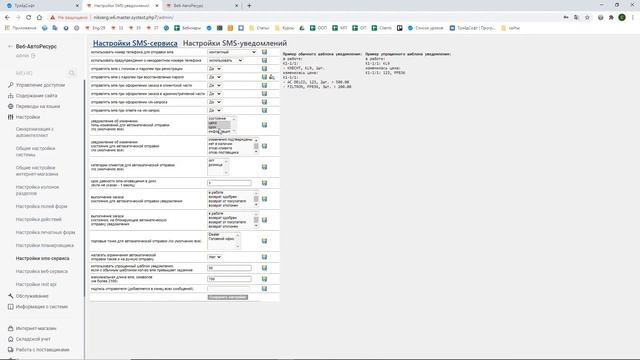The height and width of the screenshot is (360, 640).
Task: Open Управление доступом in the sidebar
Action: 40,85
